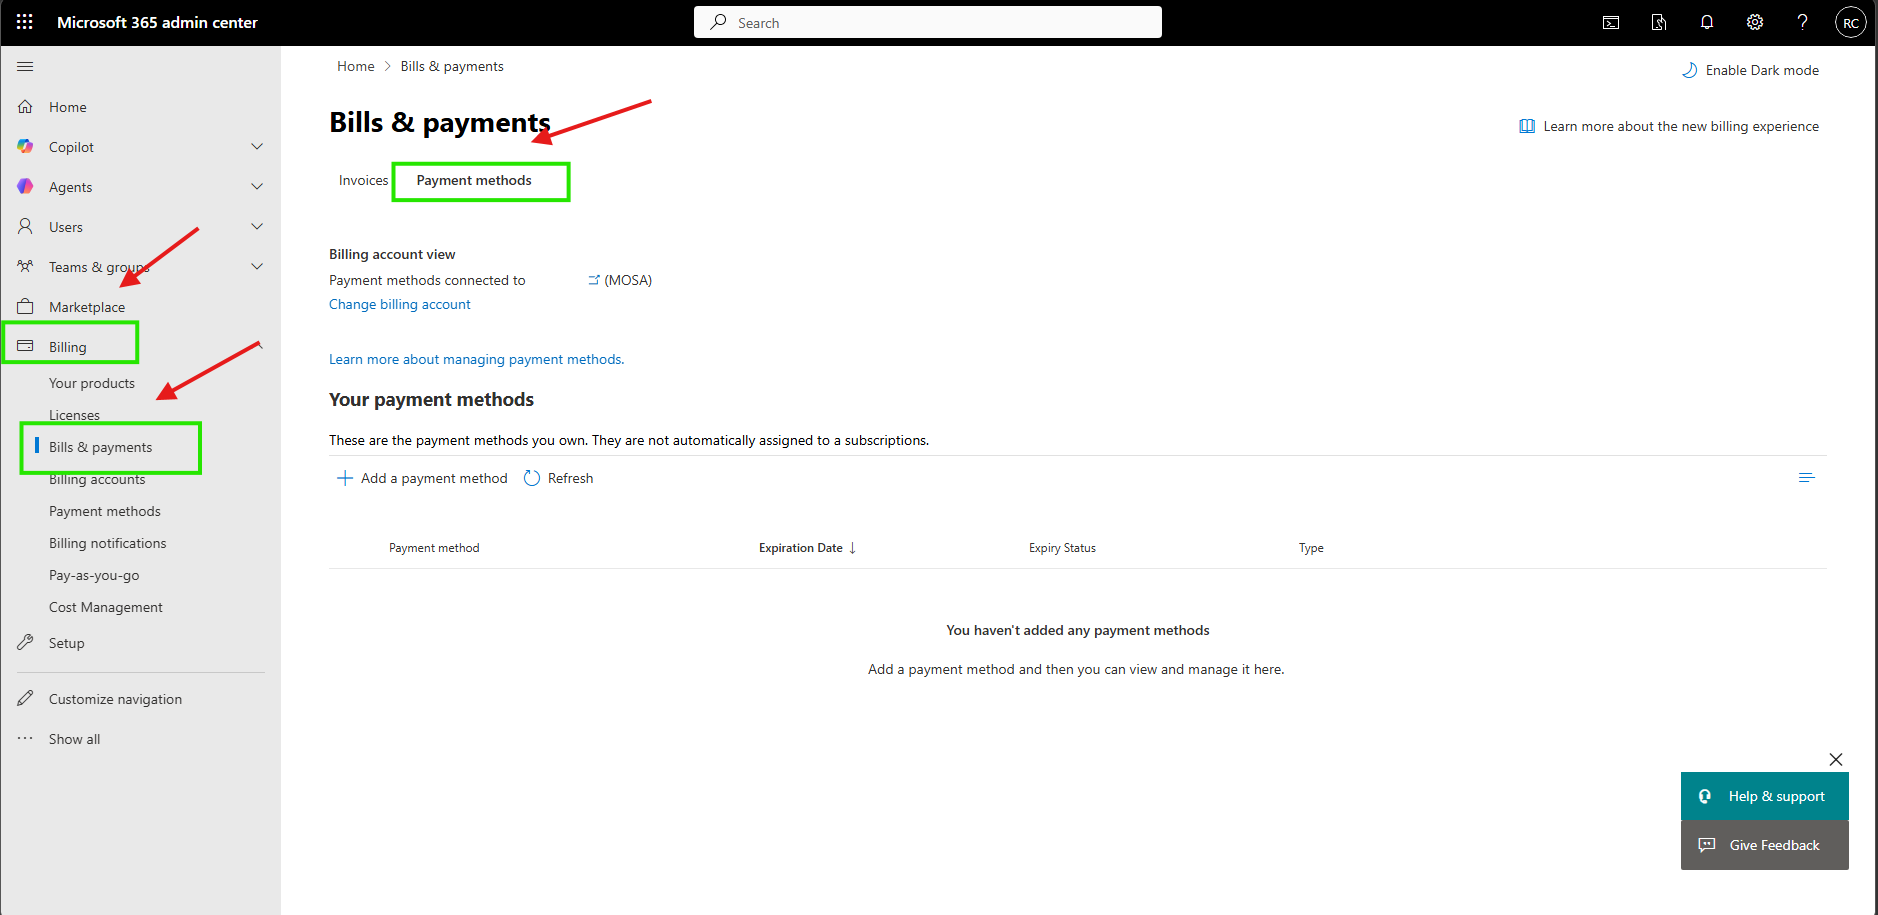Open Marketplace in the sidebar
The height and width of the screenshot is (915, 1878).
(x=87, y=307)
